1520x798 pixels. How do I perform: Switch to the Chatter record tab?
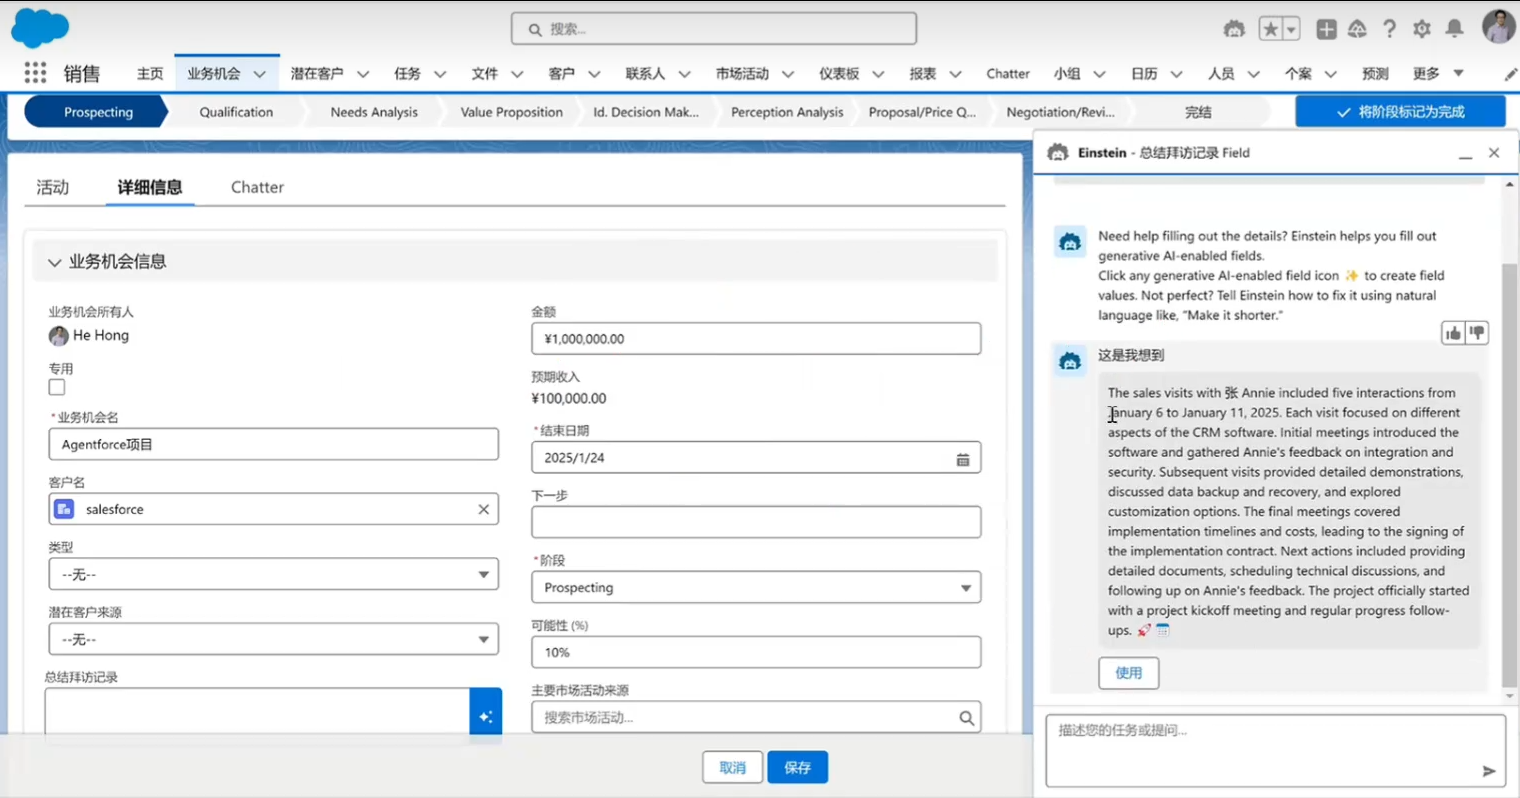click(257, 187)
